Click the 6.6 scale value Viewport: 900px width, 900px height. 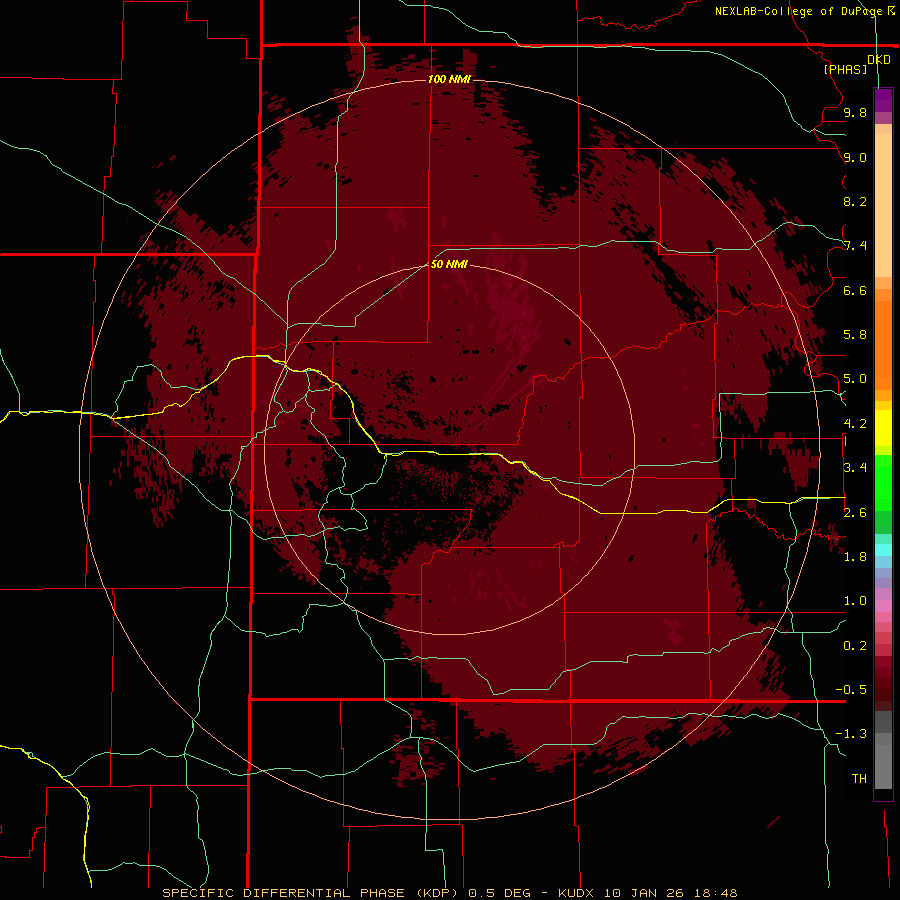(x=855, y=290)
